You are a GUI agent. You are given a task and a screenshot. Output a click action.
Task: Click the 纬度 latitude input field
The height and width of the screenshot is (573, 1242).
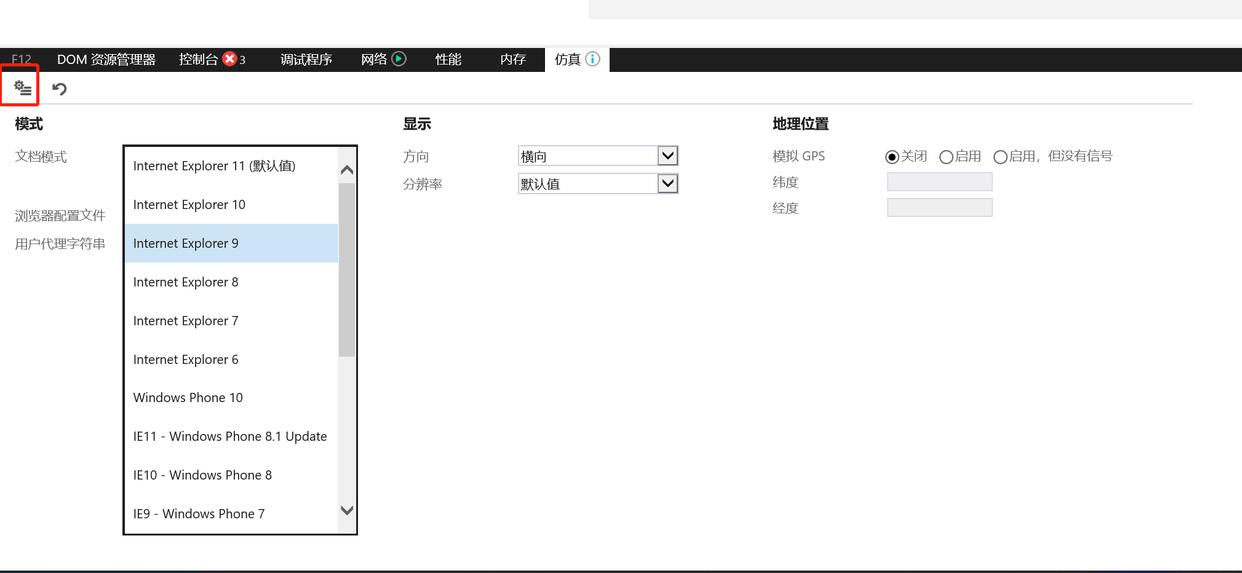pos(939,182)
